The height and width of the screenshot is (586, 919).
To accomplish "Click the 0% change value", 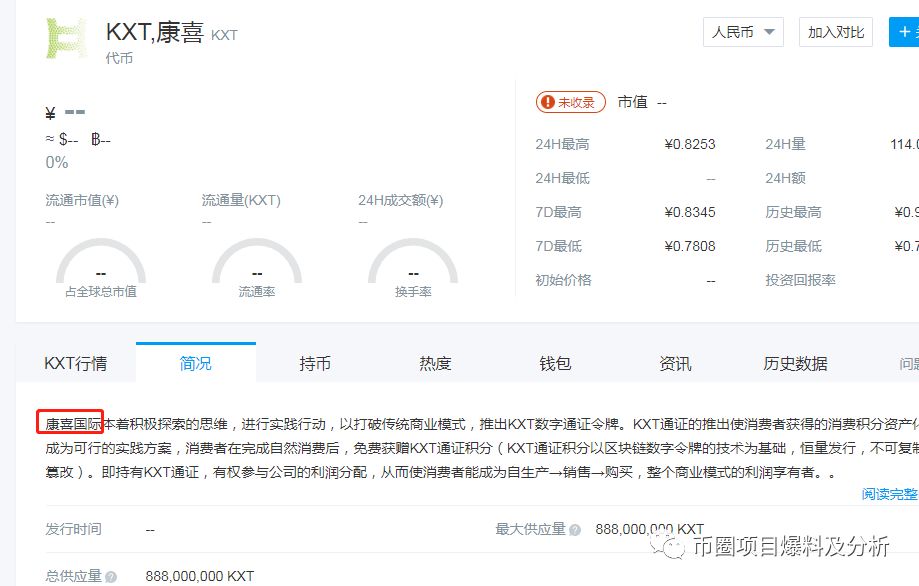I will pyautogui.click(x=57, y=162).
